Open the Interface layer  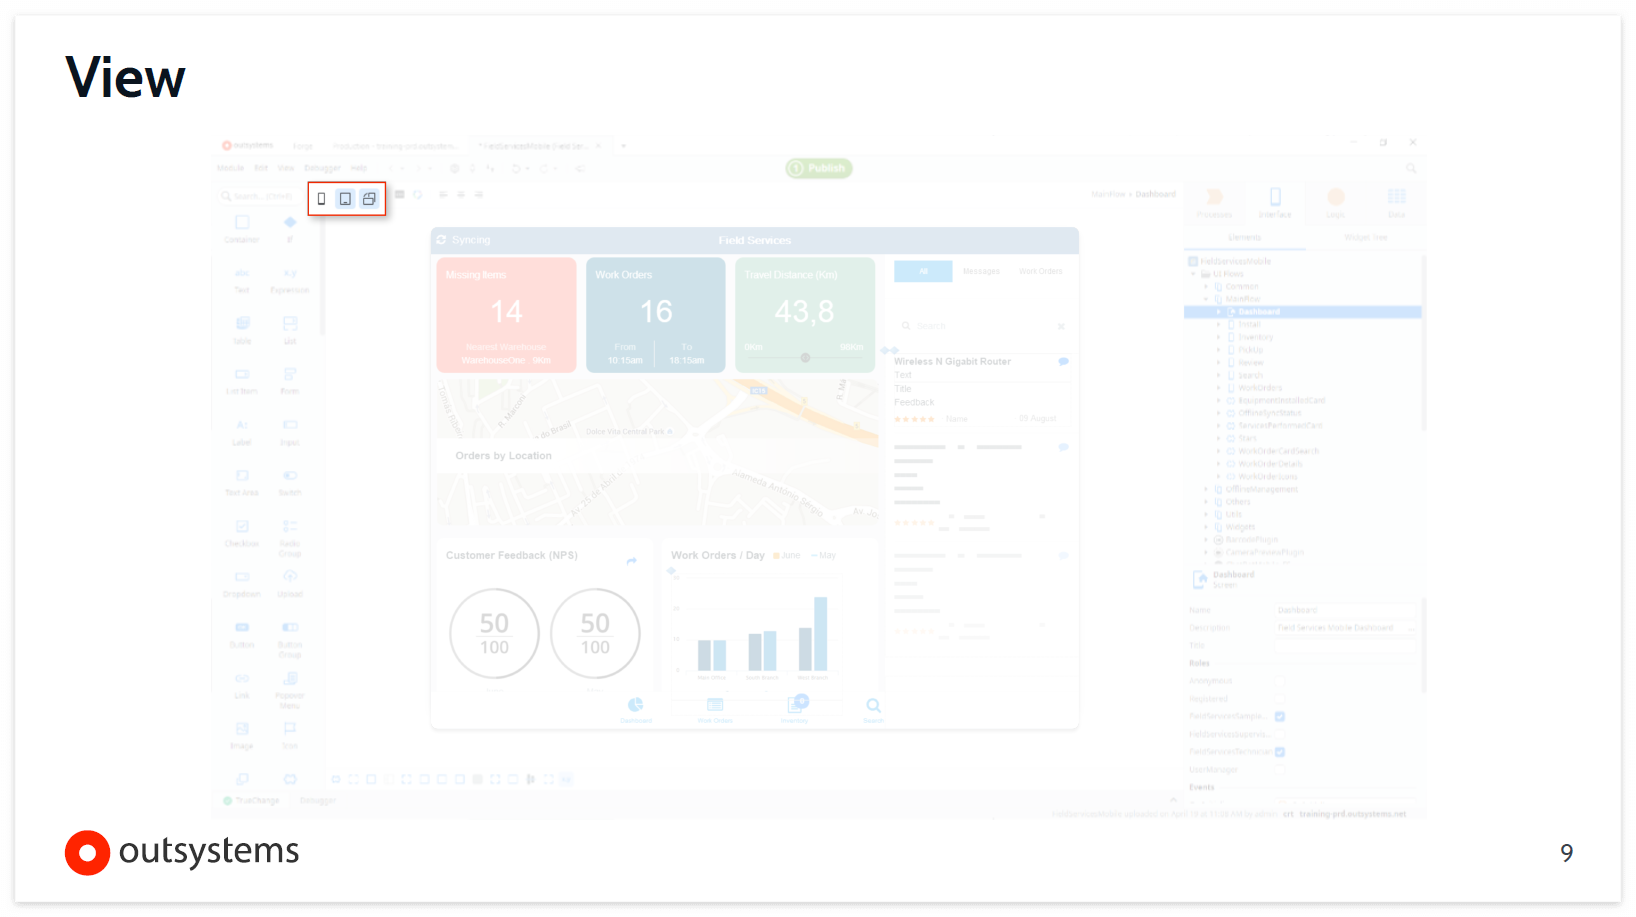[x=1275, y=202]
